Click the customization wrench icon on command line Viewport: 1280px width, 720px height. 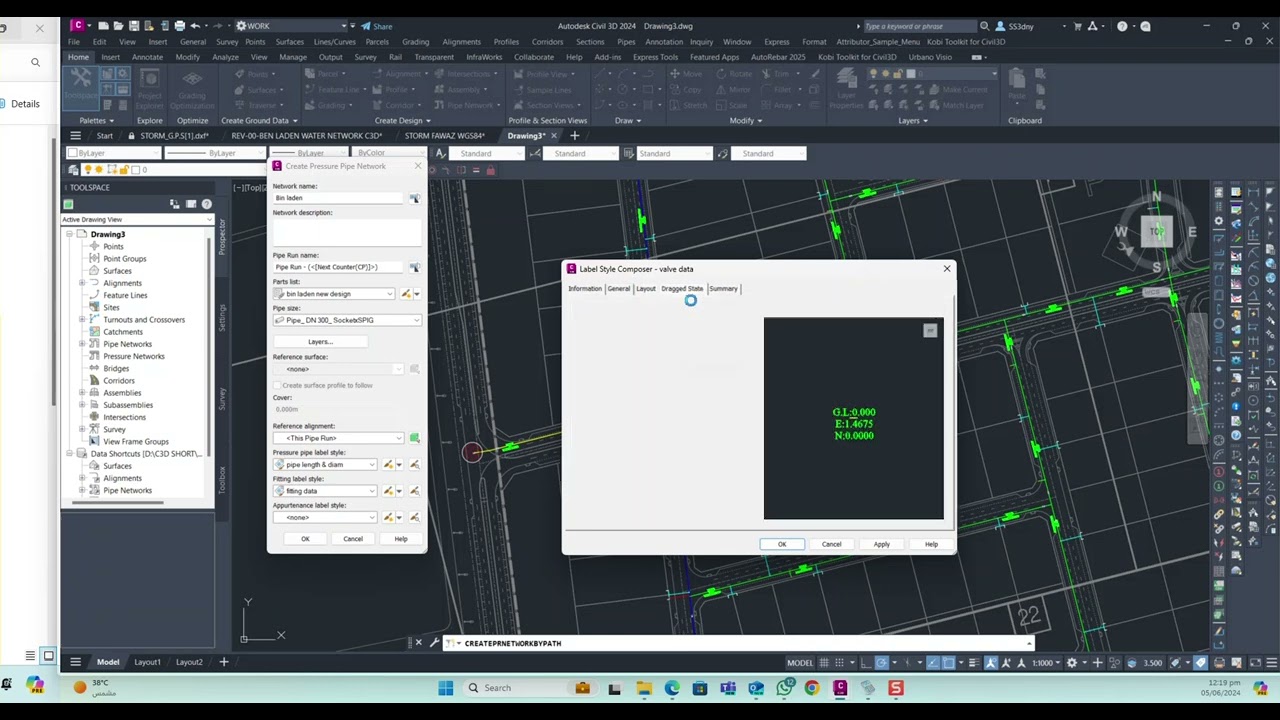tap(434, 643)
